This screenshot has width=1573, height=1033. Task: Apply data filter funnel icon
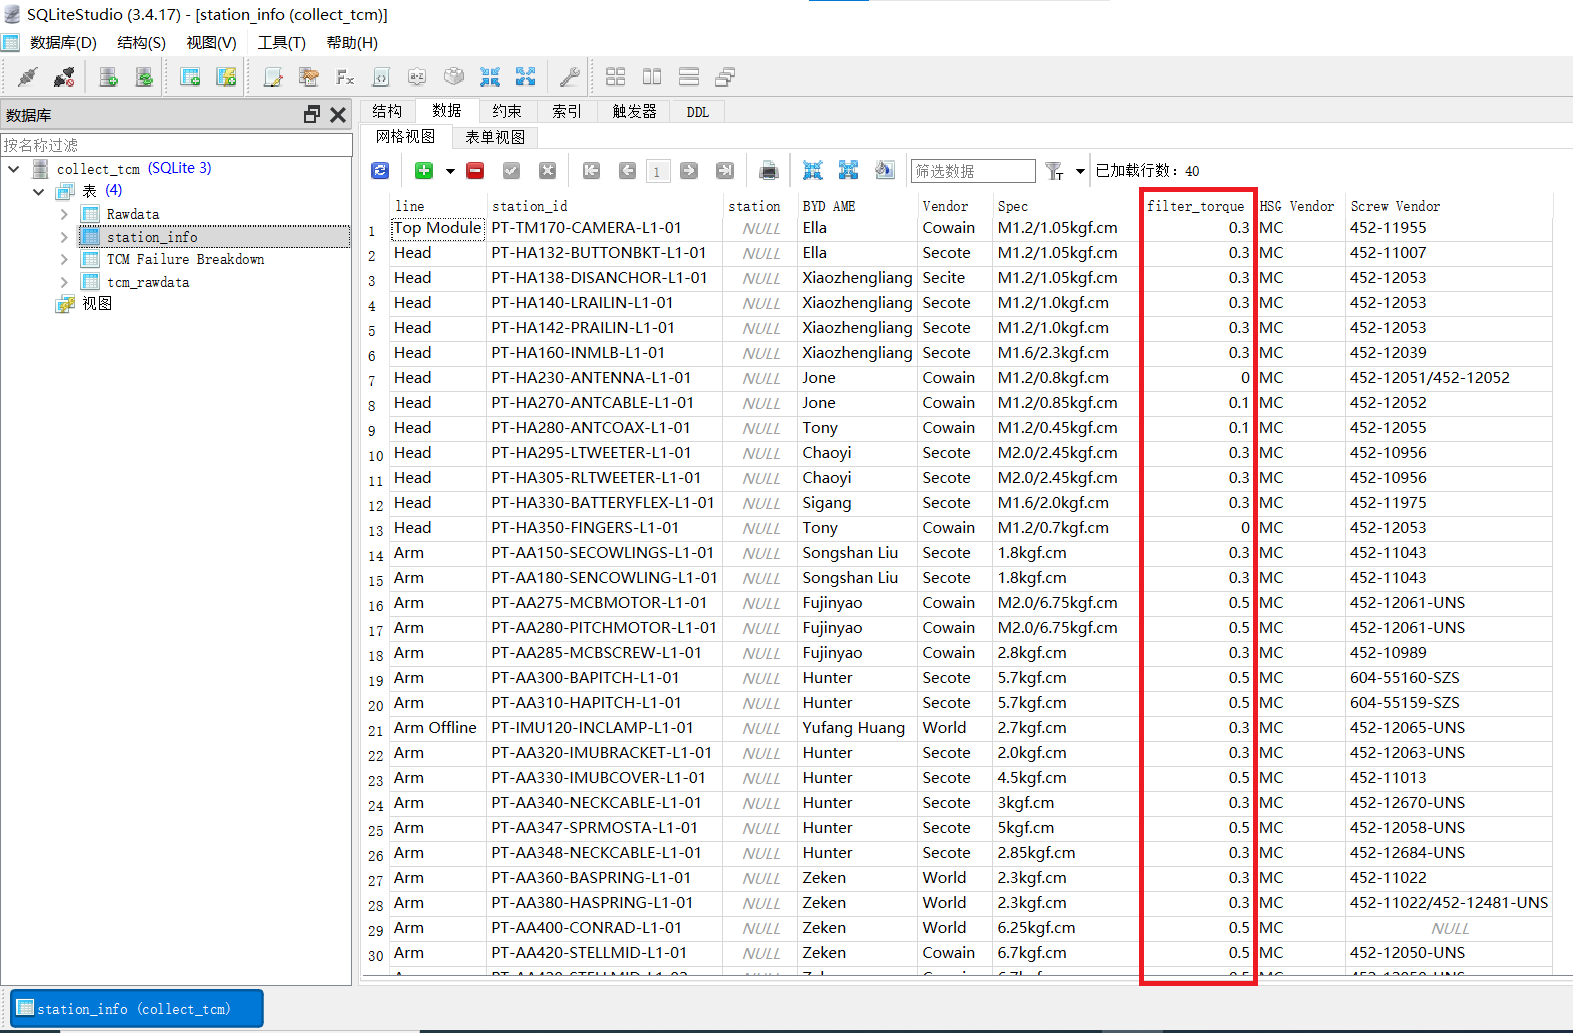(x=1054, y=171)
